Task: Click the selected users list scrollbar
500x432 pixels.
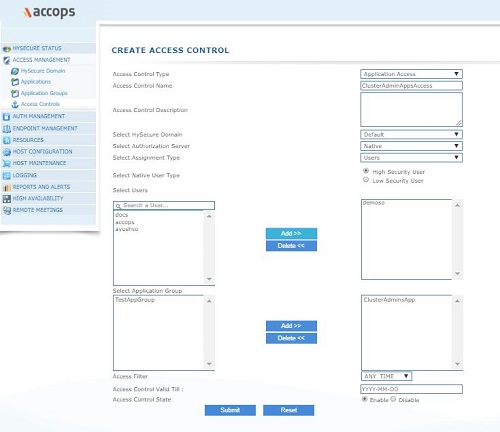Action: [x=457, y=239]
